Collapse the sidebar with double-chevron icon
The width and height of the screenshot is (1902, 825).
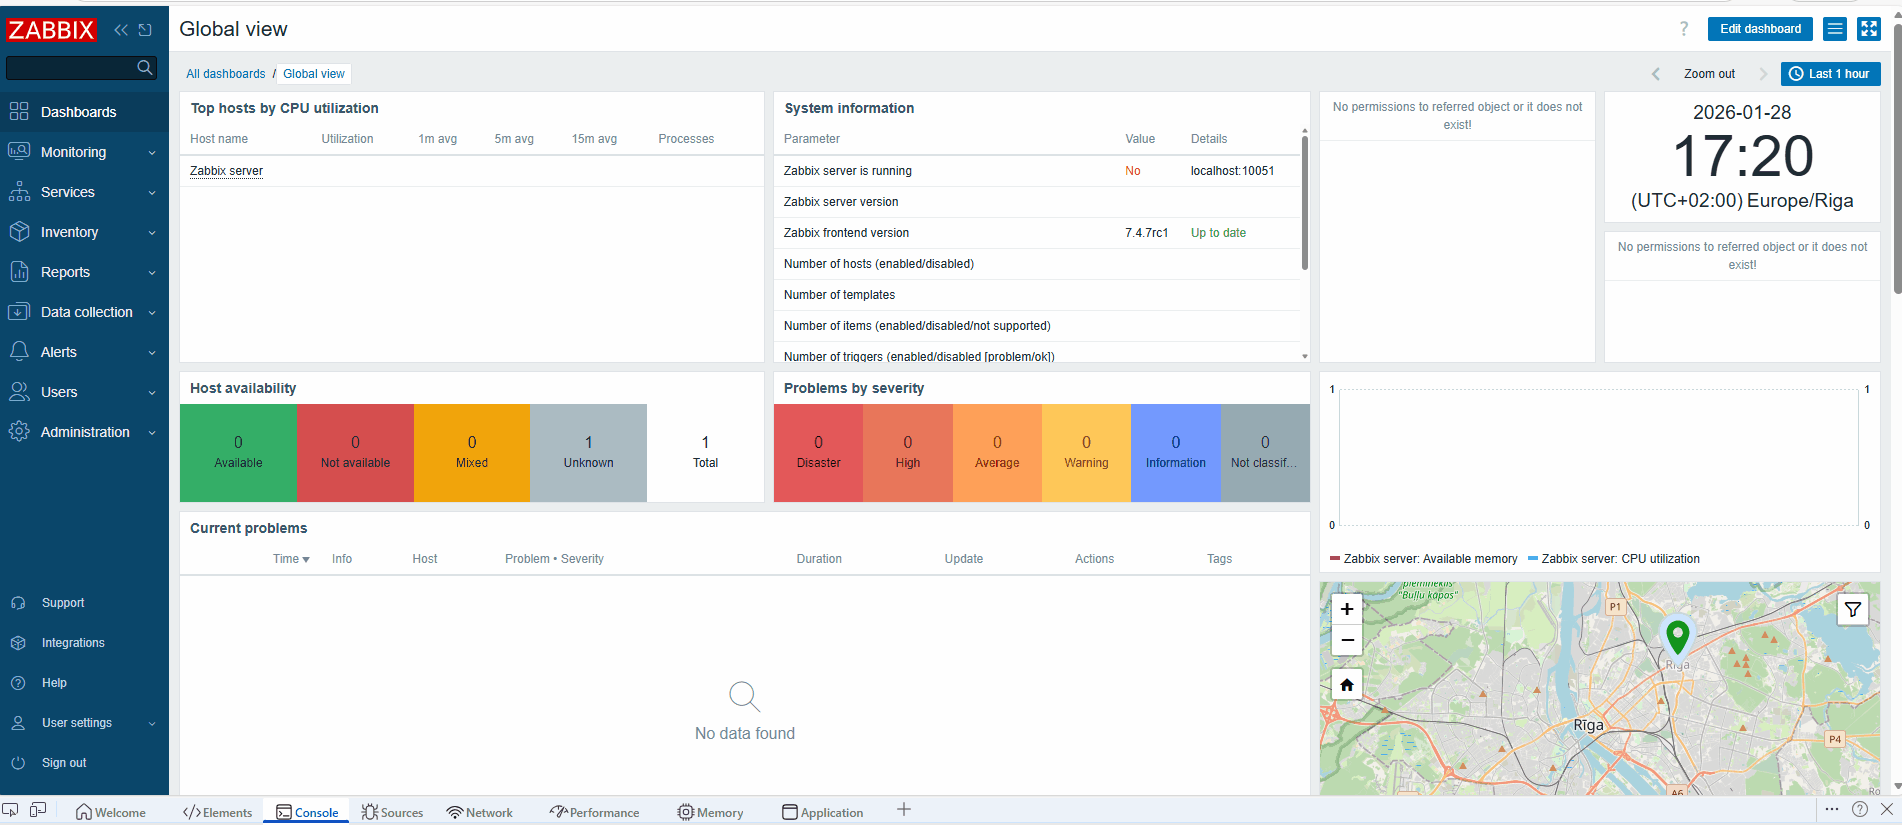pyautogui.click(x=121, y=30)
